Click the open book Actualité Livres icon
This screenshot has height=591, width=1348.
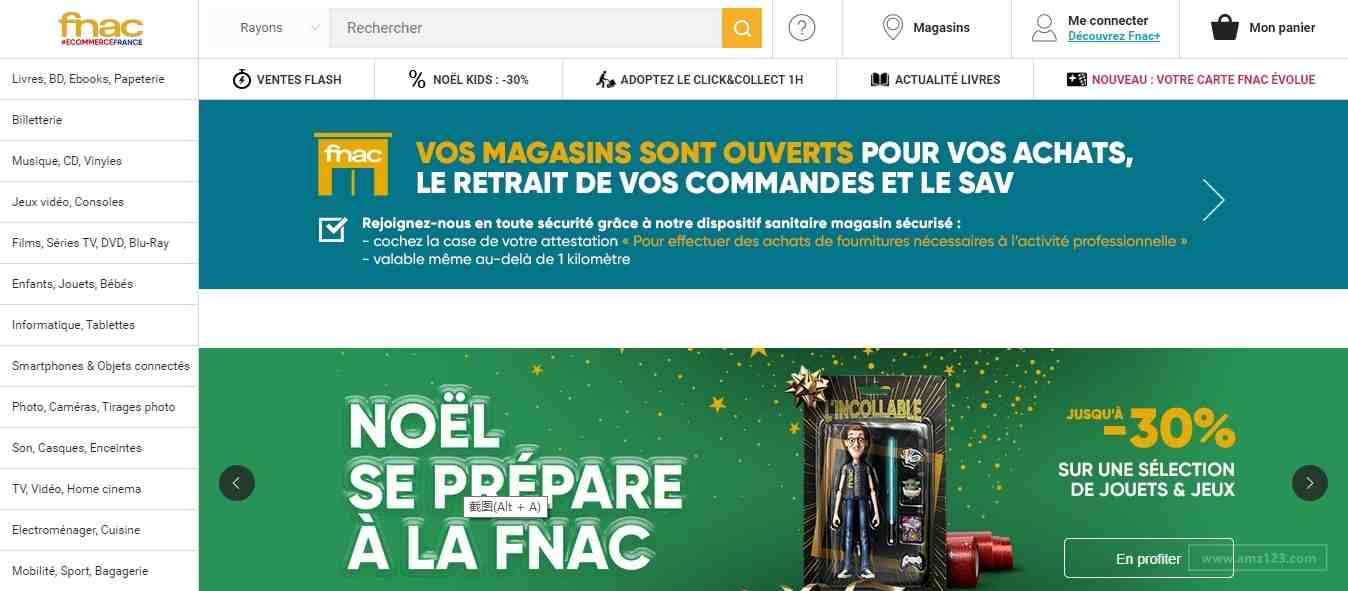[x=880, y=80]
